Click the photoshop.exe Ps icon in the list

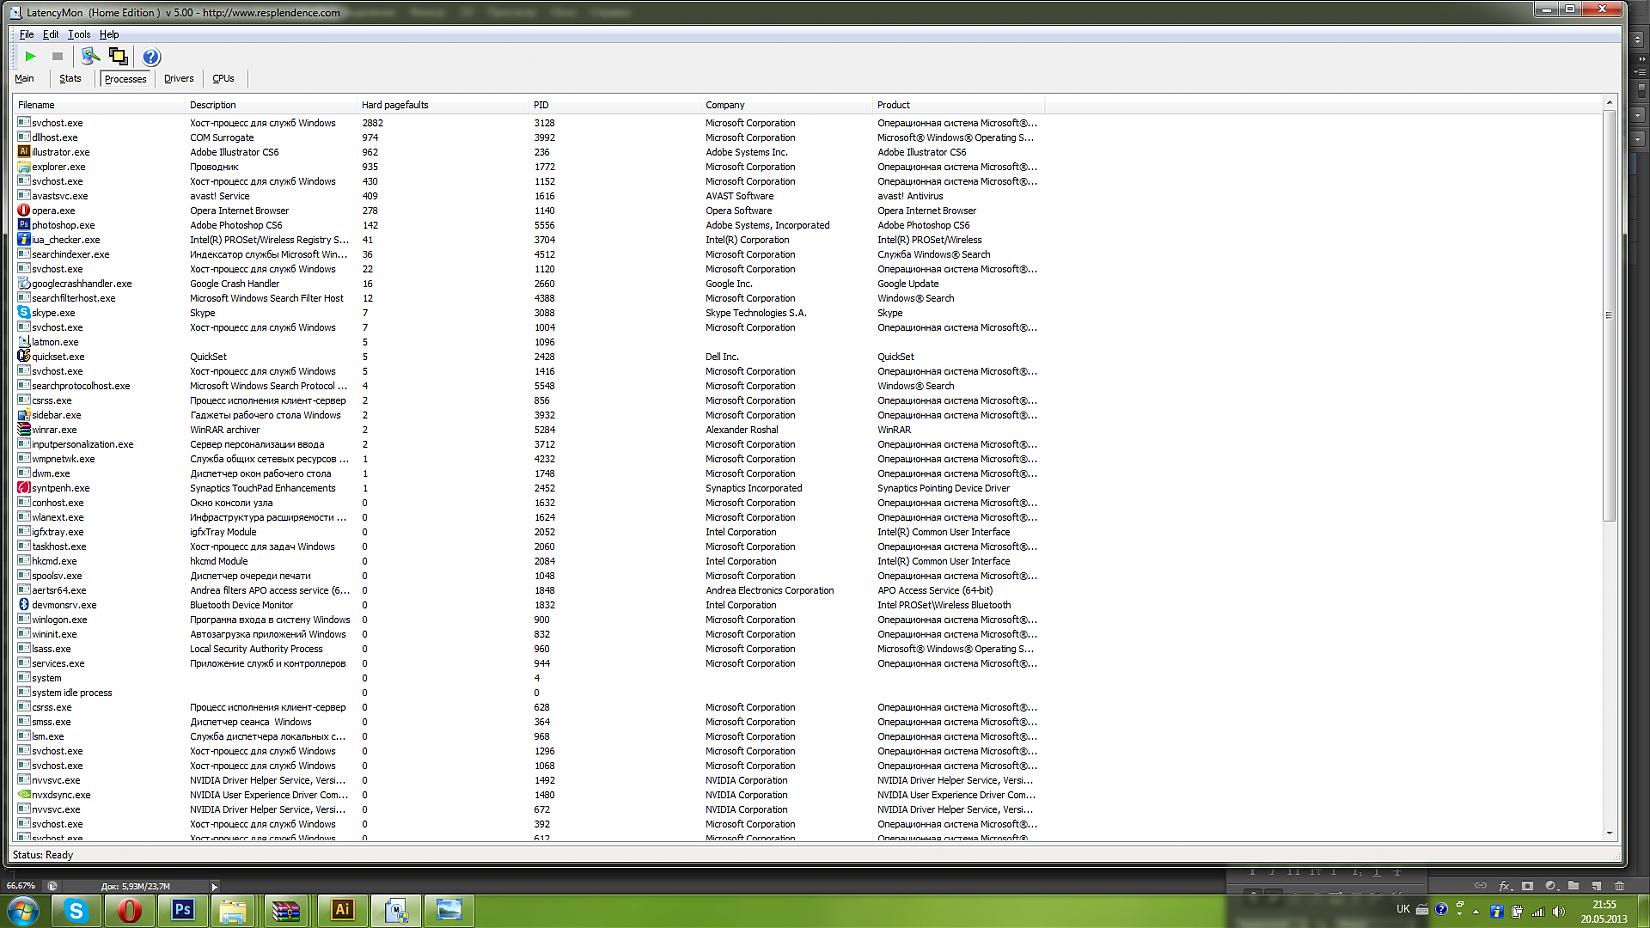tap(24, 225)
